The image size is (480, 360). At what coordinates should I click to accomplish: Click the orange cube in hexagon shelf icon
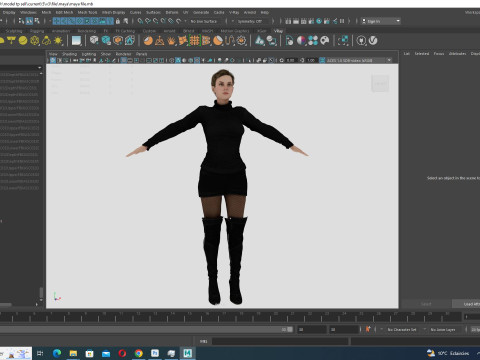pyautogui.click(x=118, y=41)
